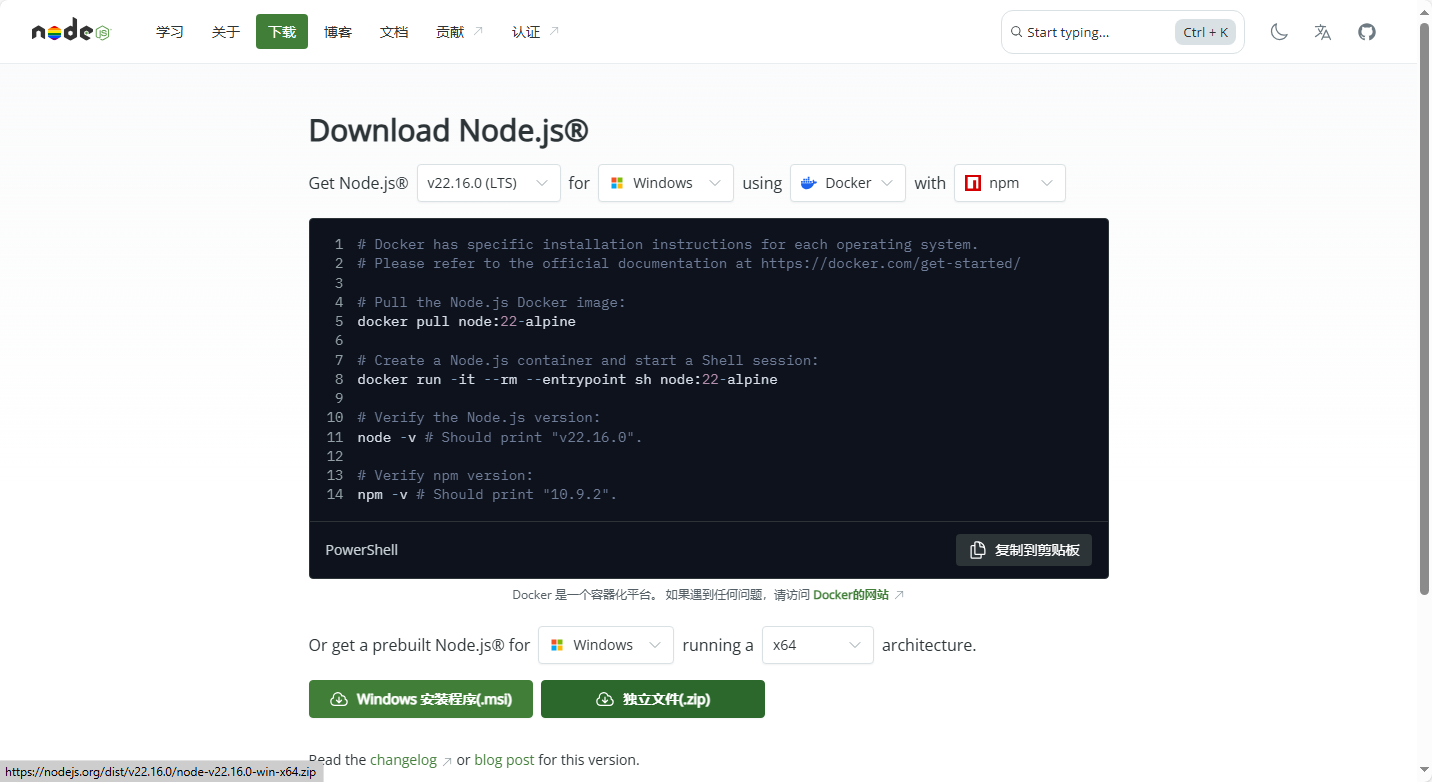1432x782 pixels.
Task: Click code line starting 'node -v'
Action: 500,437
